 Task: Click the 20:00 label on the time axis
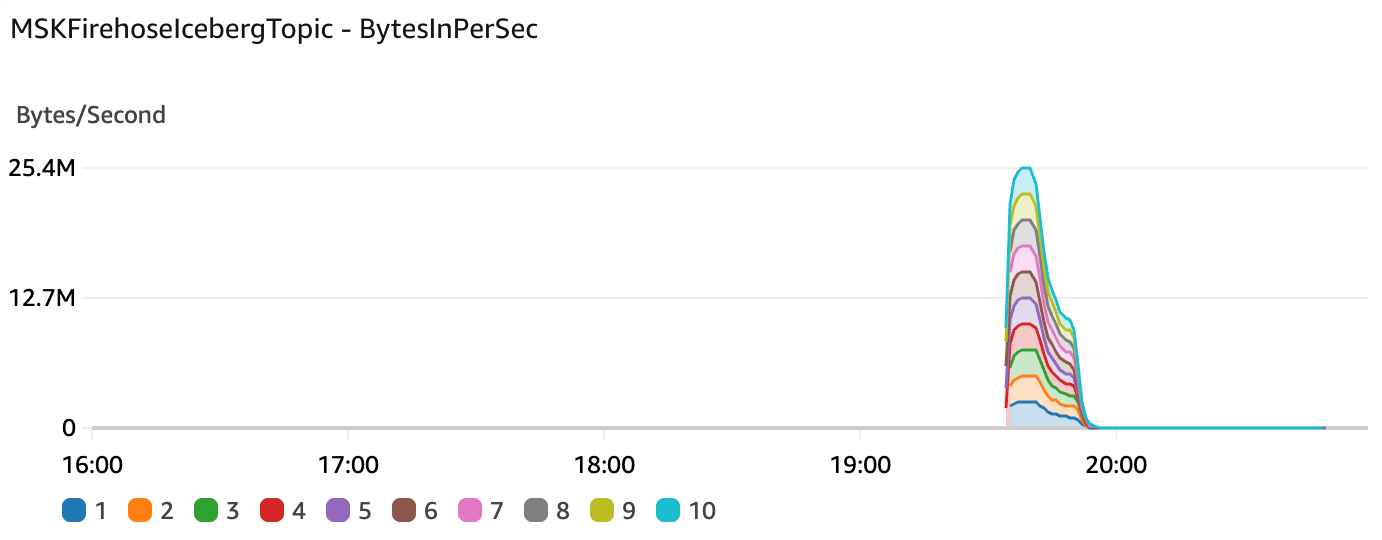pyautogui.click(x=1116, y=465)
